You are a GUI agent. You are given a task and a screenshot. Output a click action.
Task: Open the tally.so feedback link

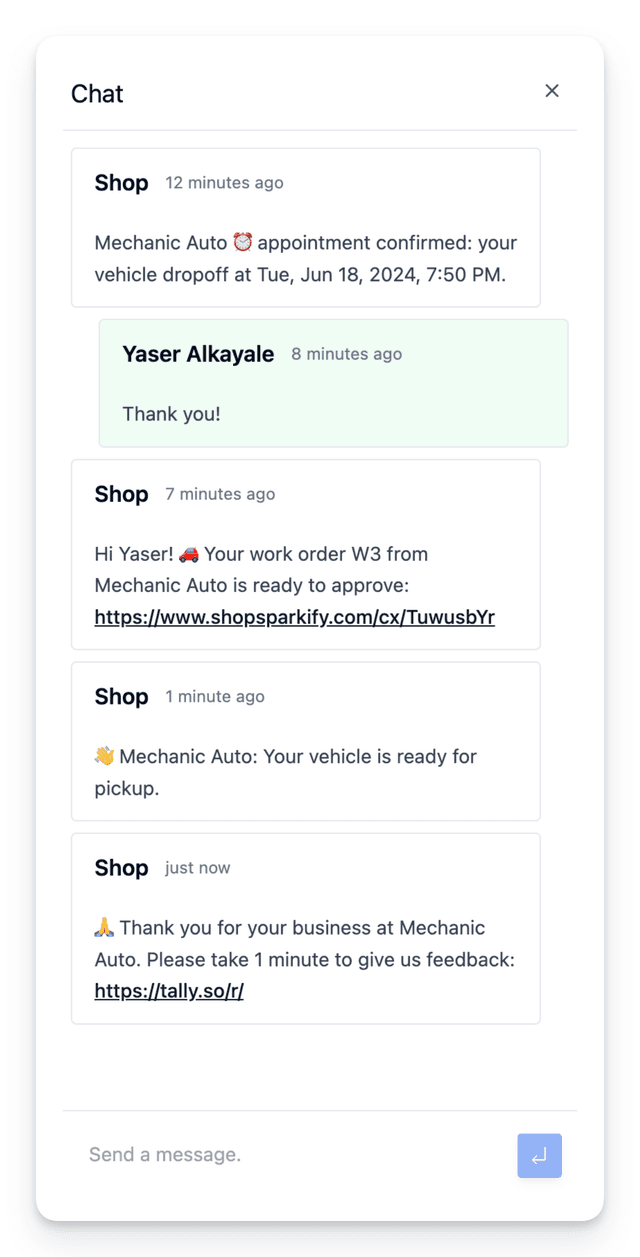168,990
